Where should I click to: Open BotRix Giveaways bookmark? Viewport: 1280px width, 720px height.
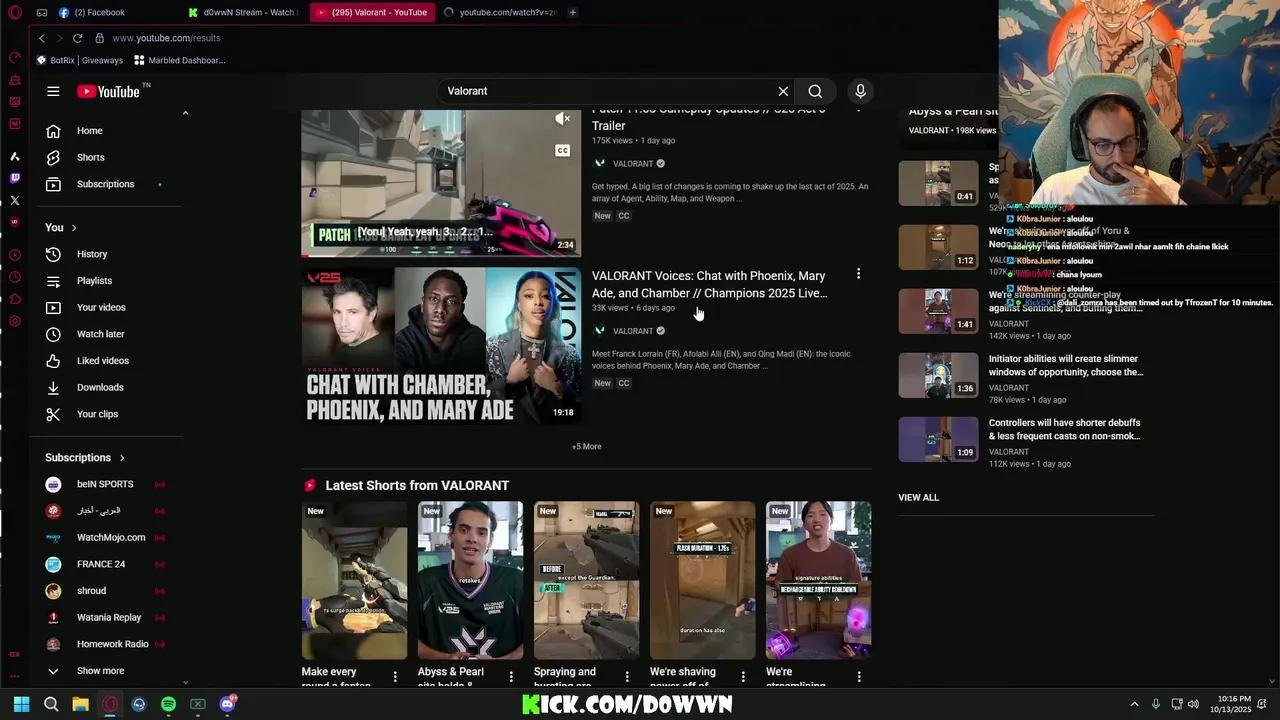coord(80,60)
